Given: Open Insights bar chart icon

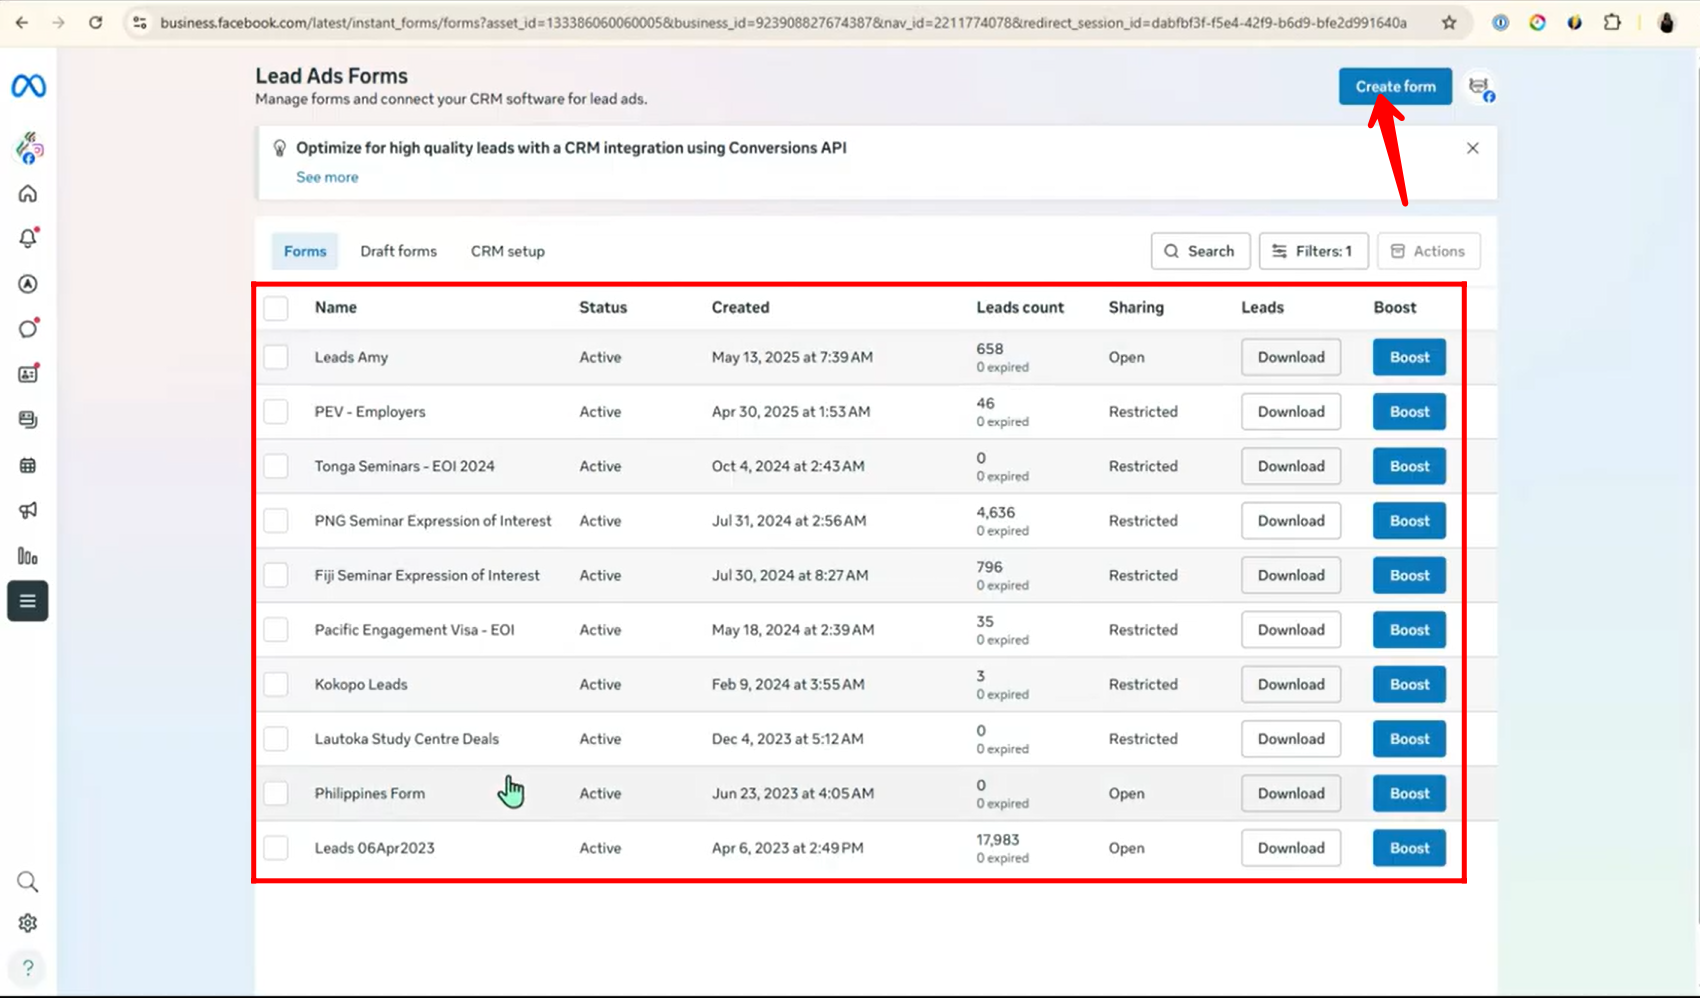Looking at the screenshot, I should pos(28,556).
